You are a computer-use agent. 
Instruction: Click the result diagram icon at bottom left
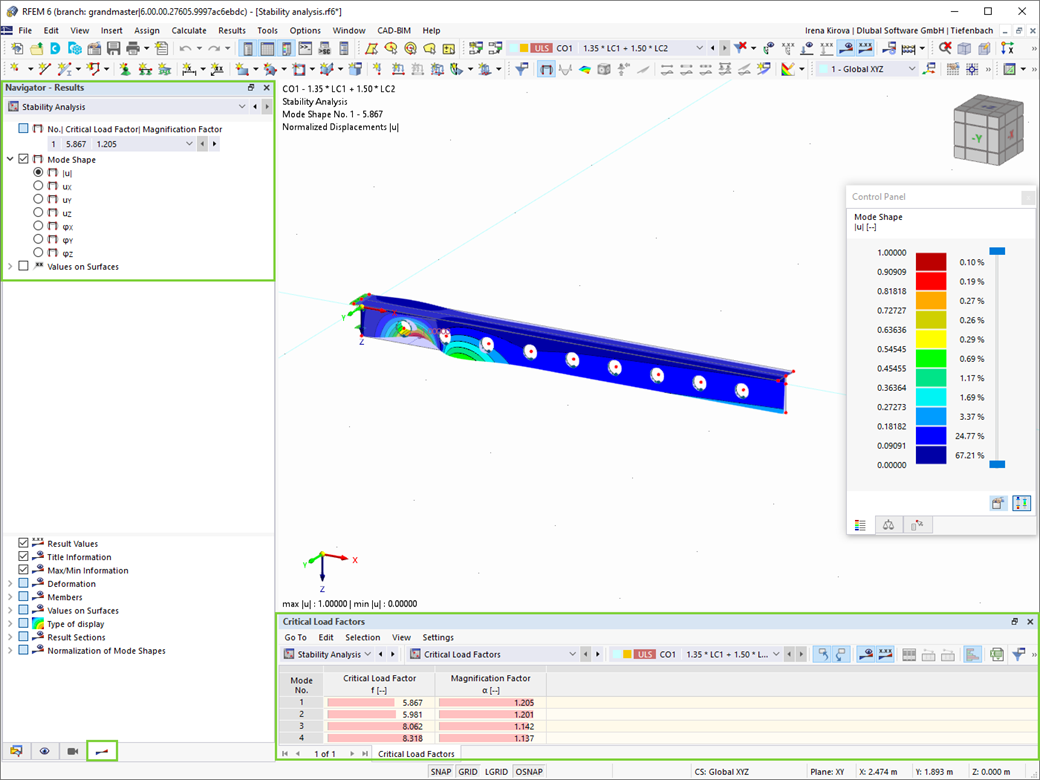point(102,751)
